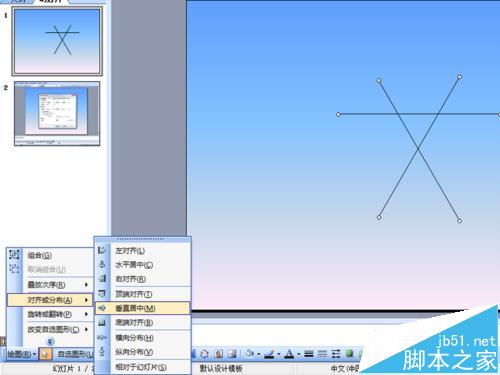
Task: Insert a diagram via the cycle icon
Action: 204,354
